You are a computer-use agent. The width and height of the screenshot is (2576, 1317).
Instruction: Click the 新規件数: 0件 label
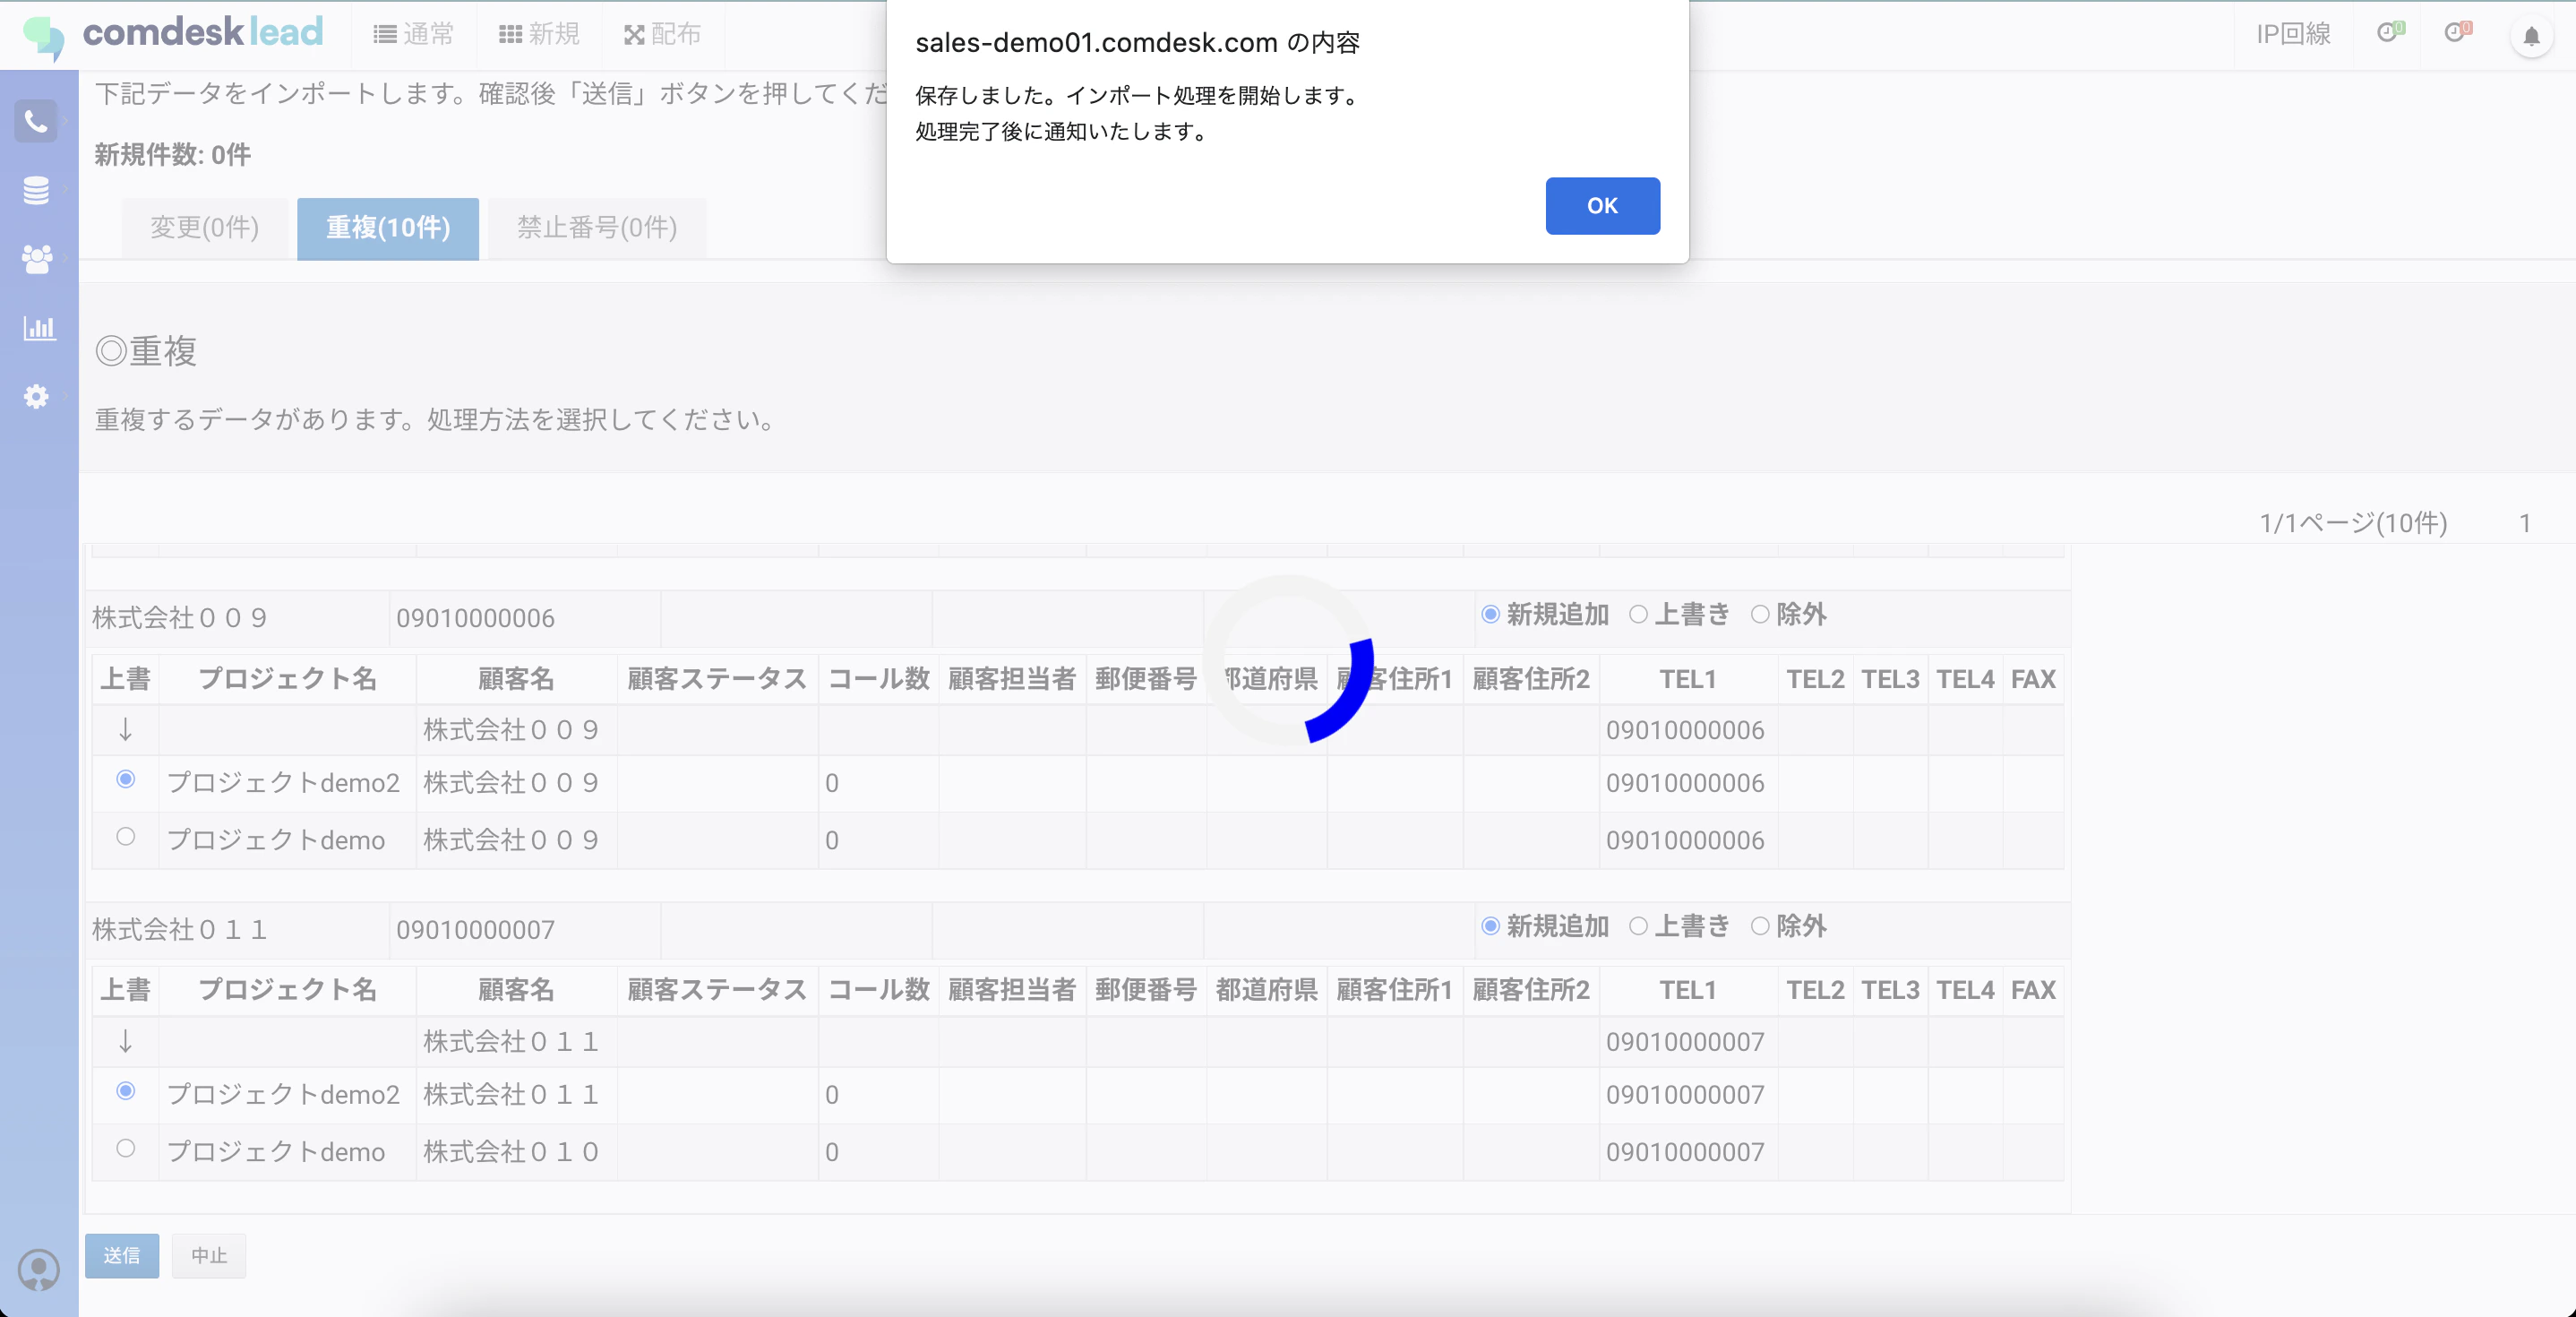(x=173, y=155)
